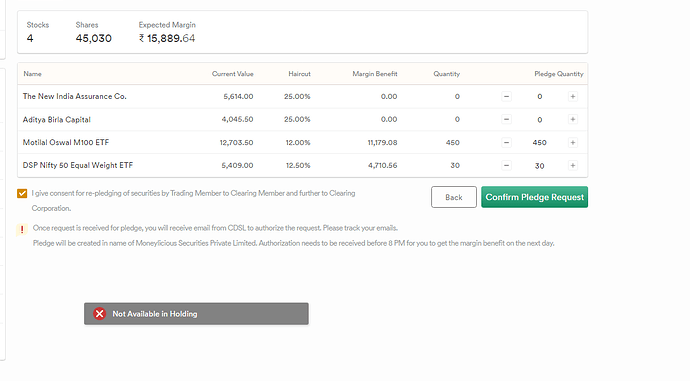Click the current value 5,409.00

click(x=237, y=165)
